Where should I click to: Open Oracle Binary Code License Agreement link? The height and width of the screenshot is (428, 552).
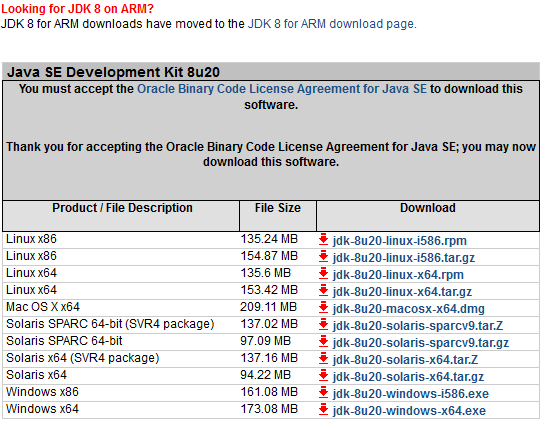(x=282, y=89)
